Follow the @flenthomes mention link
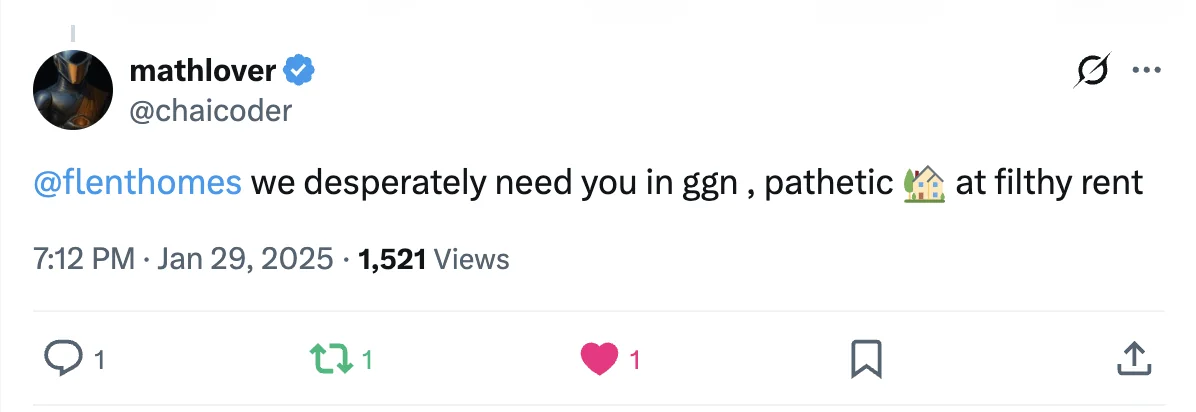 (138, 184)
